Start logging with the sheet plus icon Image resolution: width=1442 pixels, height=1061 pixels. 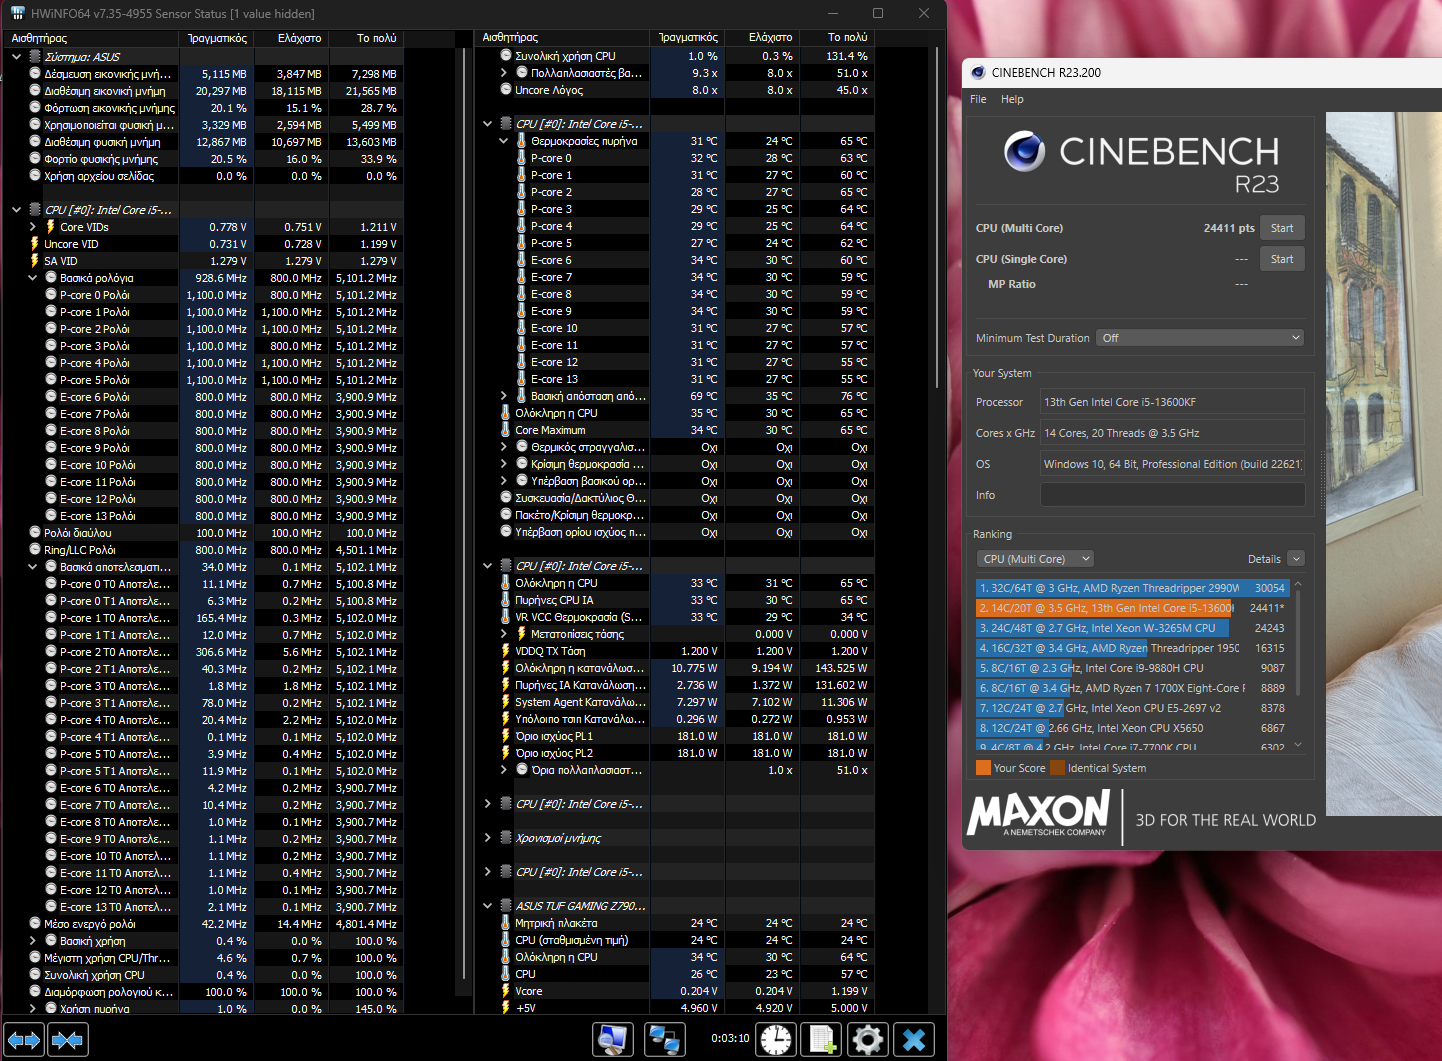(822, 1040)
